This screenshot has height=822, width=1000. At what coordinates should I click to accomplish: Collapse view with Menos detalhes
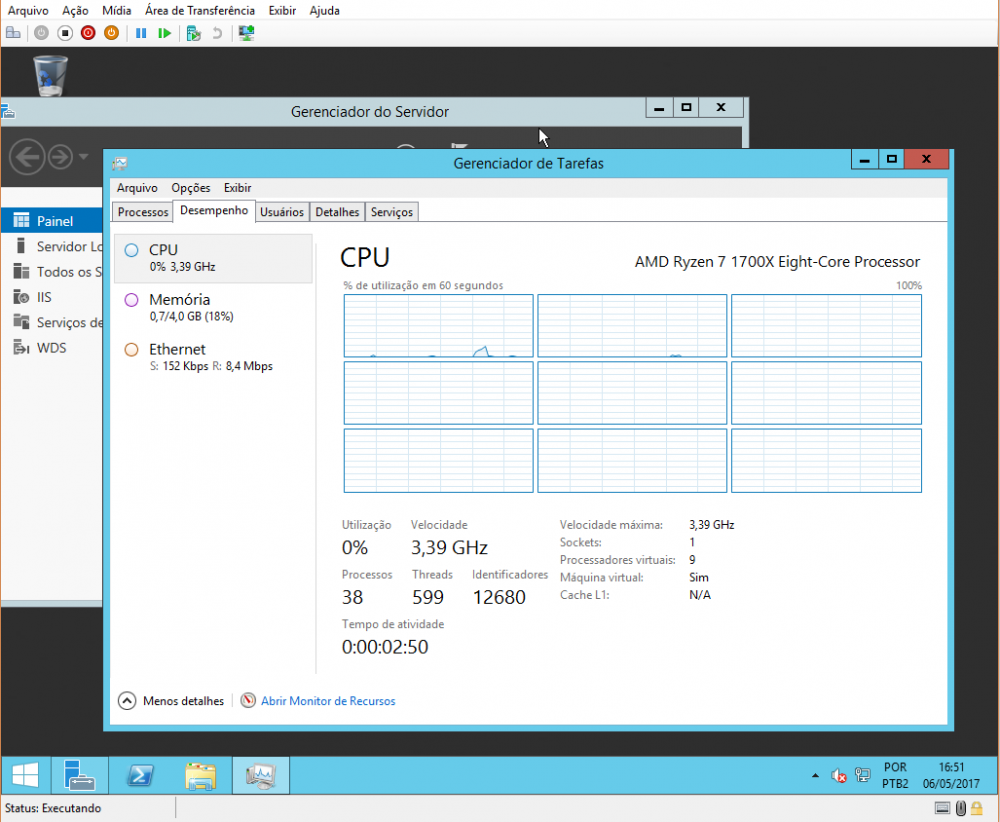(x=171, y=701)
